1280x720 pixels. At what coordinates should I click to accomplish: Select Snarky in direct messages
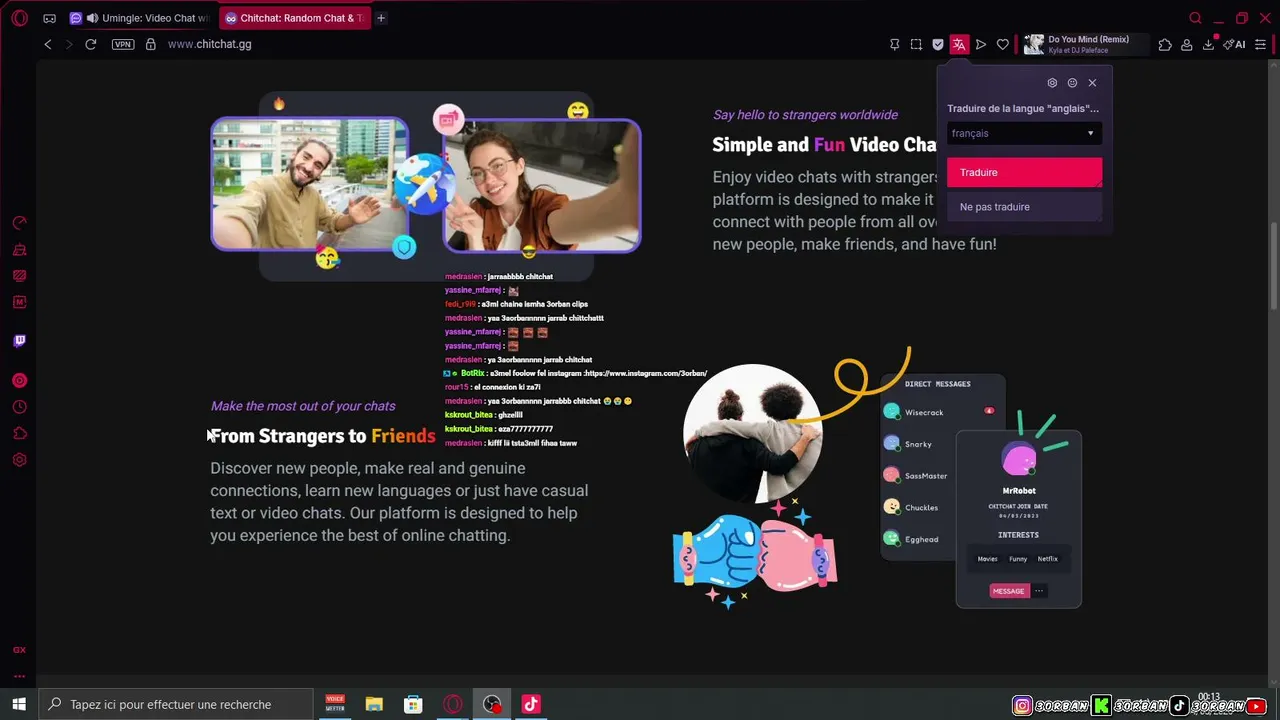[907, 444]
